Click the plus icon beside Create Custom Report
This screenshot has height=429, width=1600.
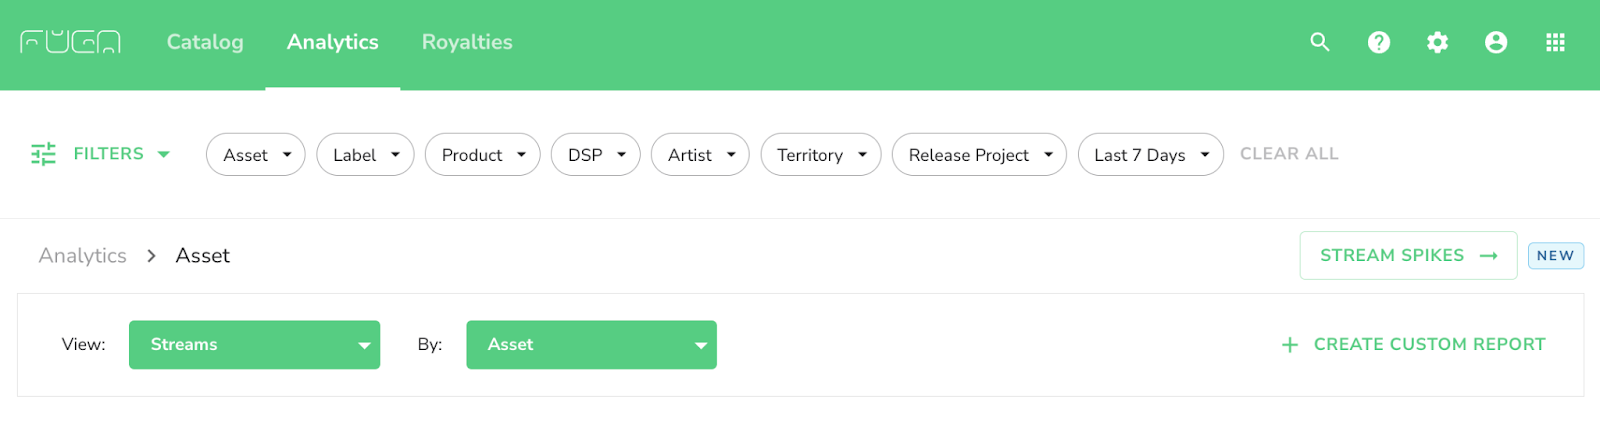point(1290,345)
